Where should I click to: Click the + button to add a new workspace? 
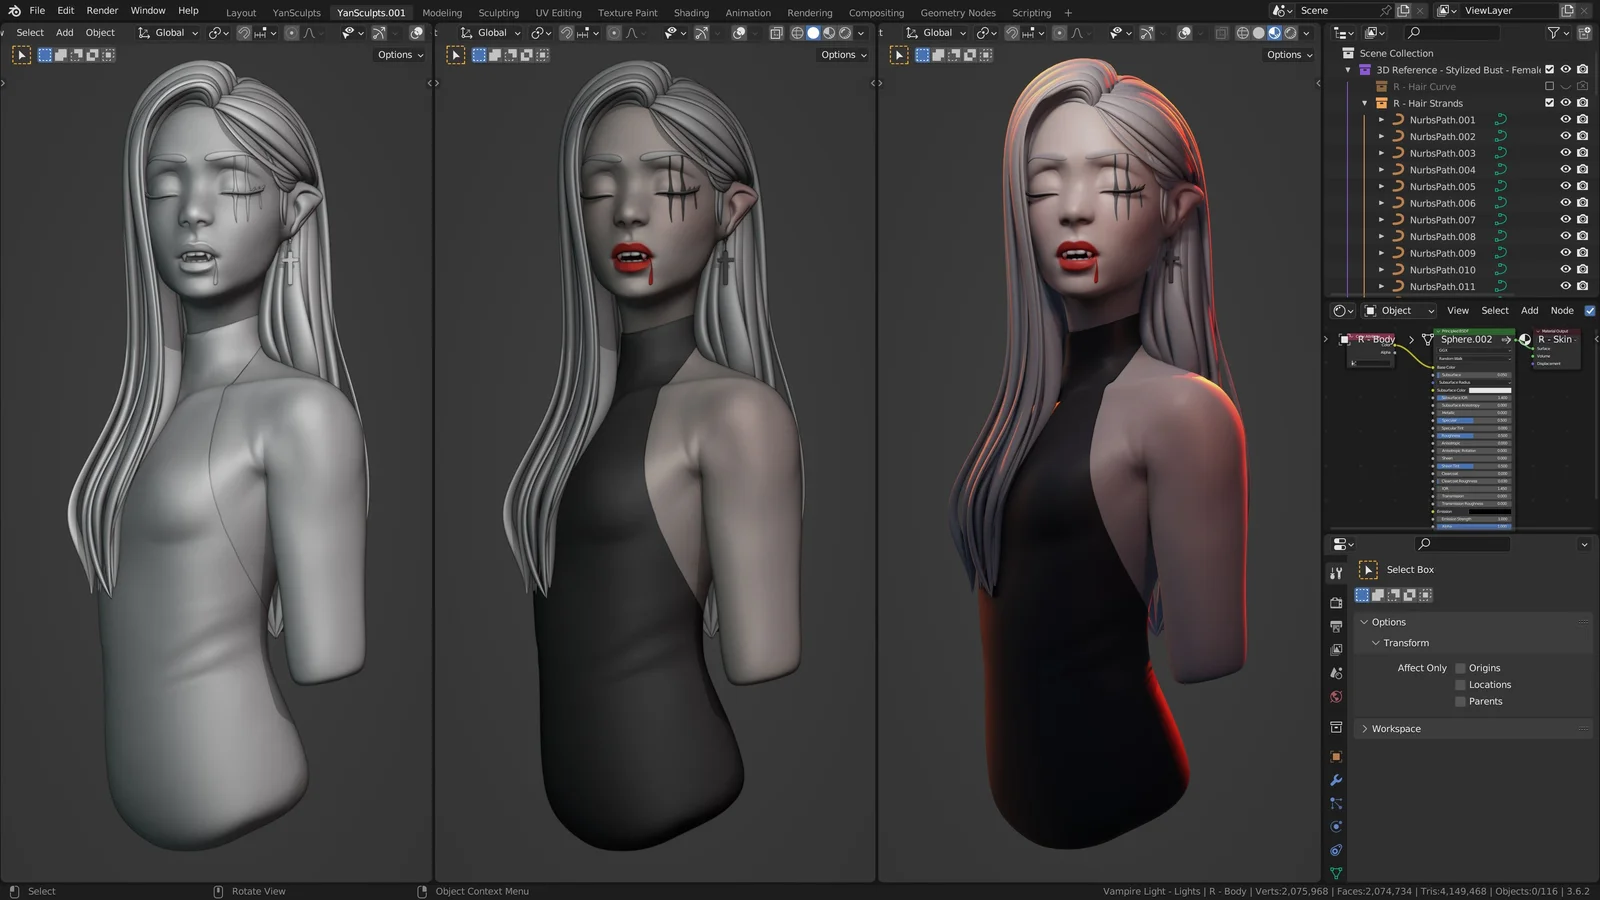tap(1068, 12)
